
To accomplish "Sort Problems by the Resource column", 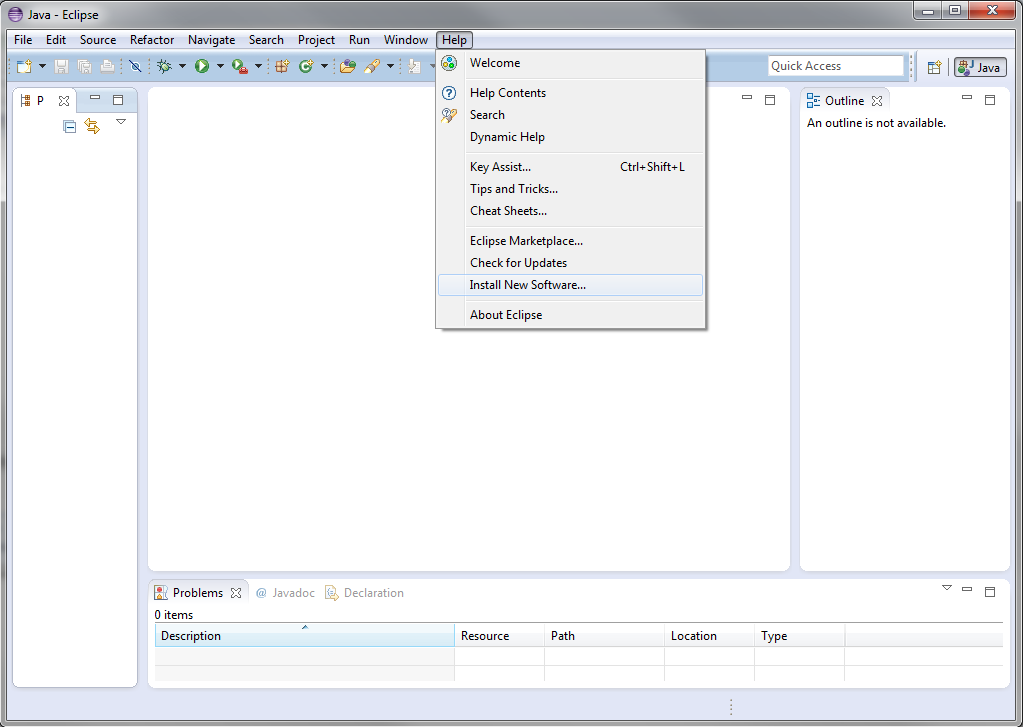I will (499, 636).
